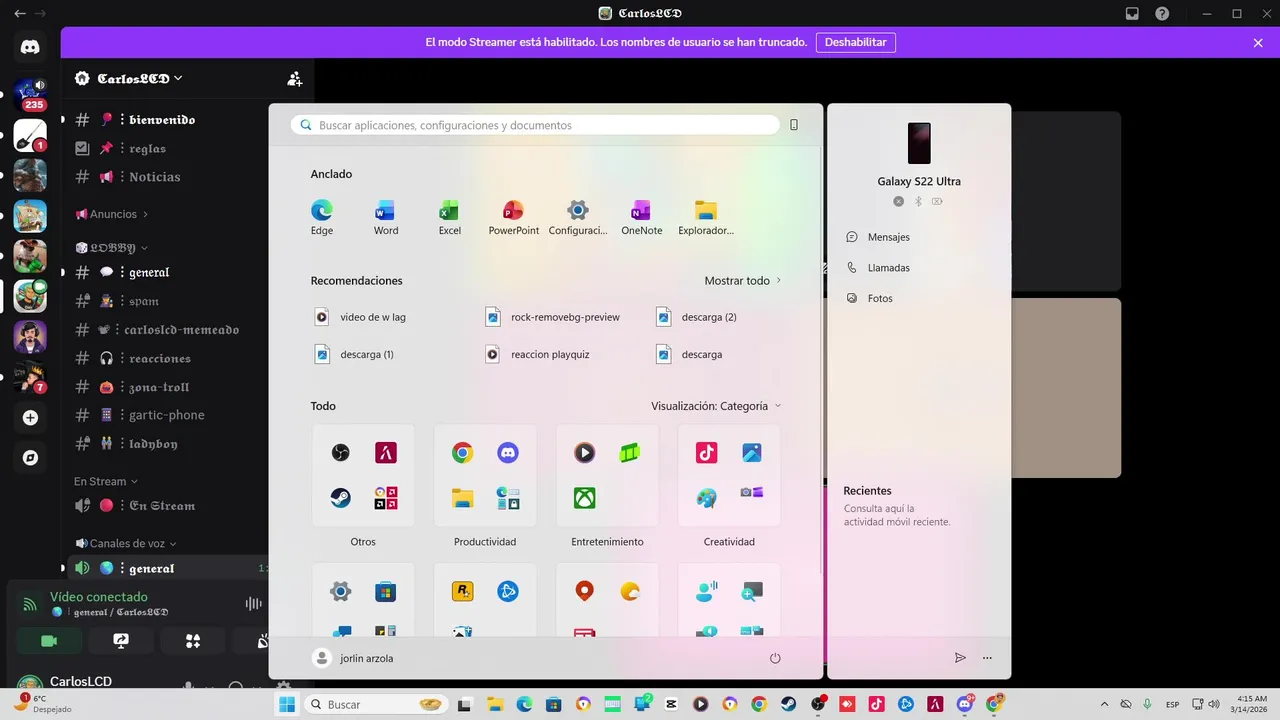Open the pinned Configuración settings app
1280x720 pixels.
click(578, 217)
